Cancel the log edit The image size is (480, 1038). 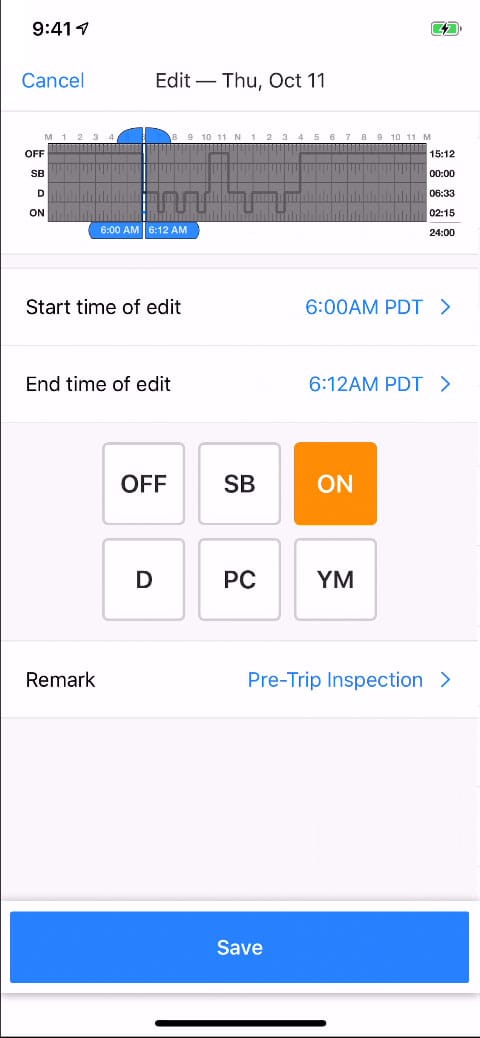point(53,81)
